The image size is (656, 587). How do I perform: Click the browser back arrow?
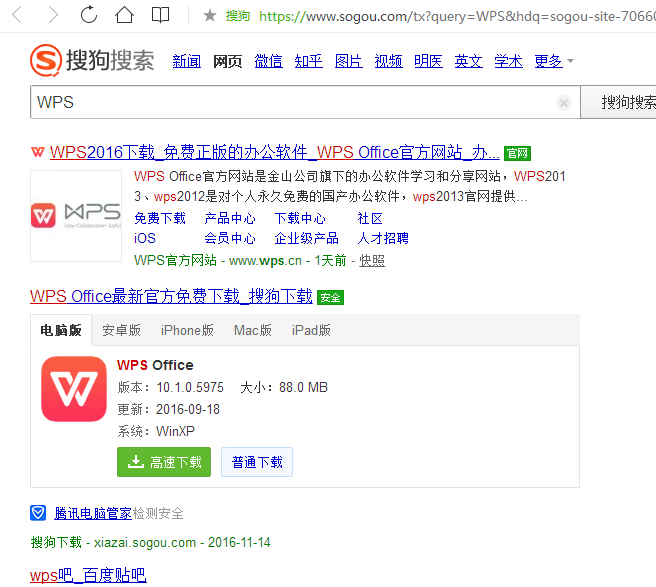[x=17, y=15]
